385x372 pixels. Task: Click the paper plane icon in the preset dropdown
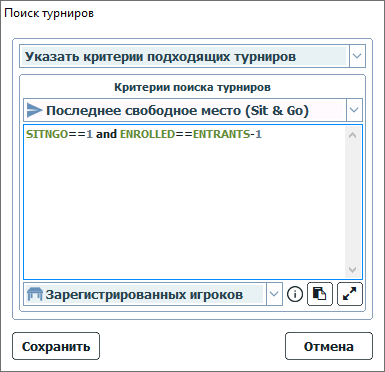tap(34, 110)
